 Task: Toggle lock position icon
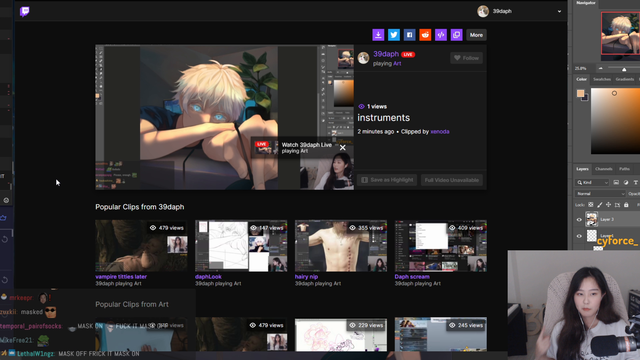pyautogui.click(x=608, y=204)
